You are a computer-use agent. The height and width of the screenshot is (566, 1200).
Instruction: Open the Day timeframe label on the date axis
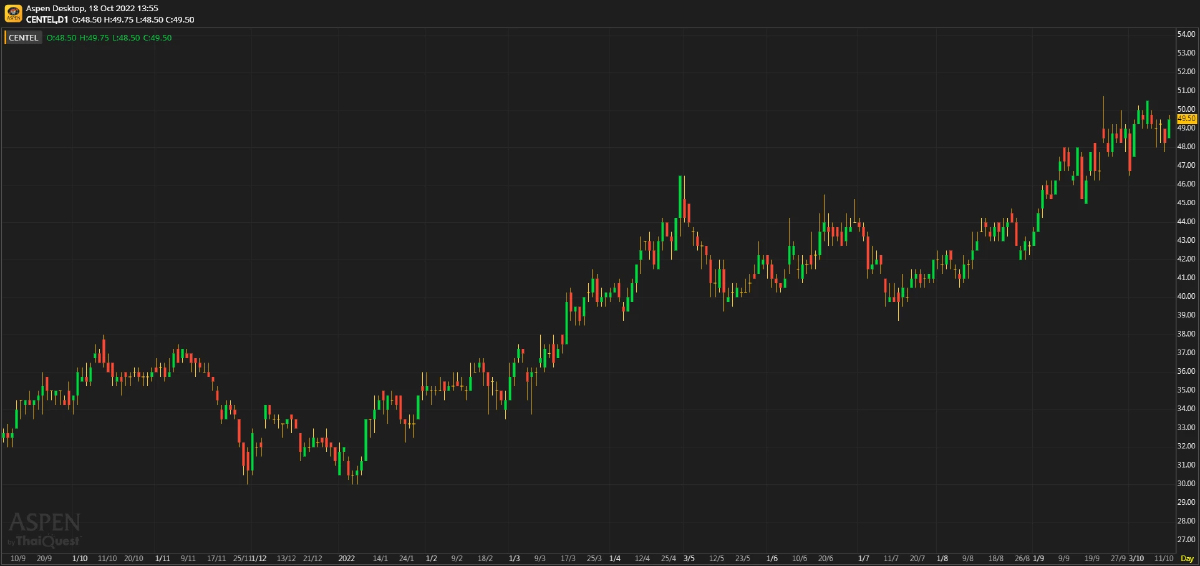1187,558
